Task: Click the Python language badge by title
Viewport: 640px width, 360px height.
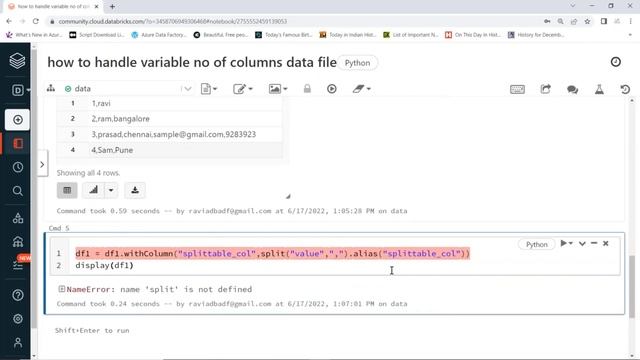Action: pos(358,63)
